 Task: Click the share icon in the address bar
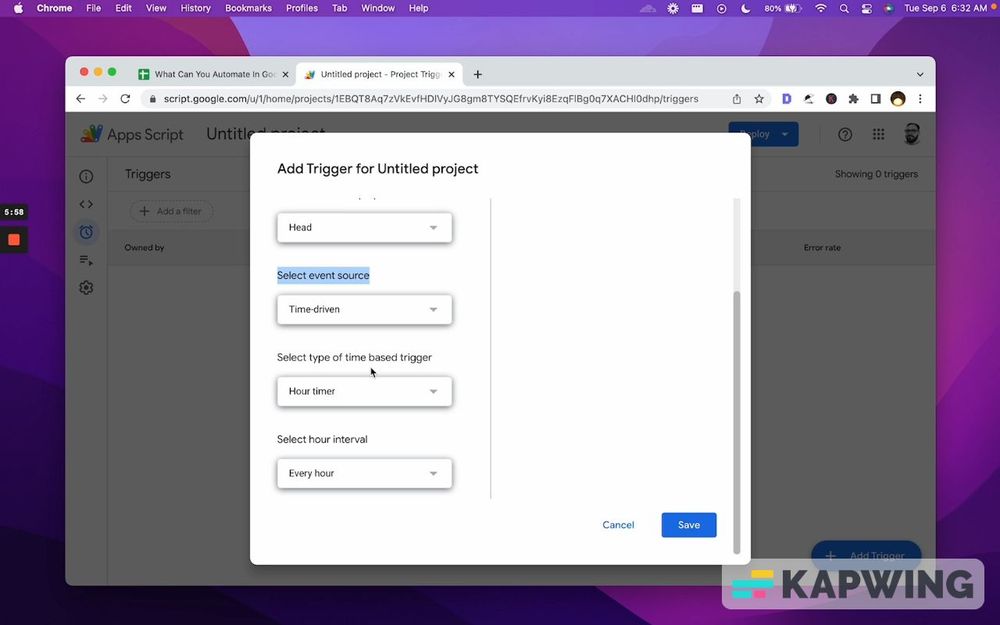(x=735, y=98)
